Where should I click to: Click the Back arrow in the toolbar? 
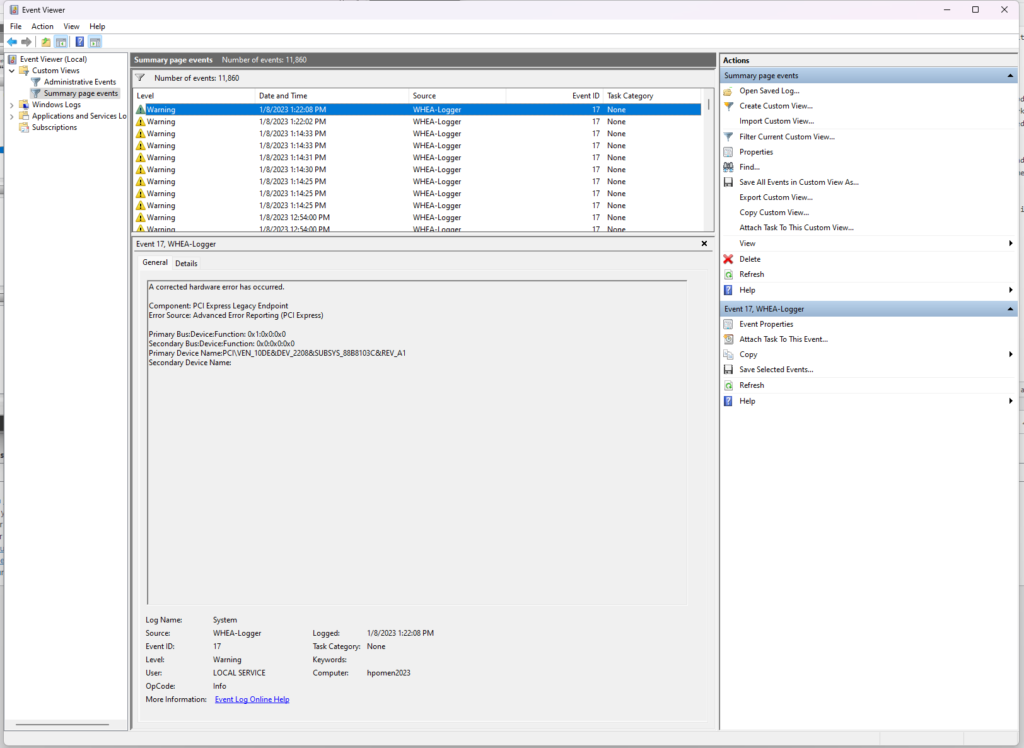pos(11,42)
